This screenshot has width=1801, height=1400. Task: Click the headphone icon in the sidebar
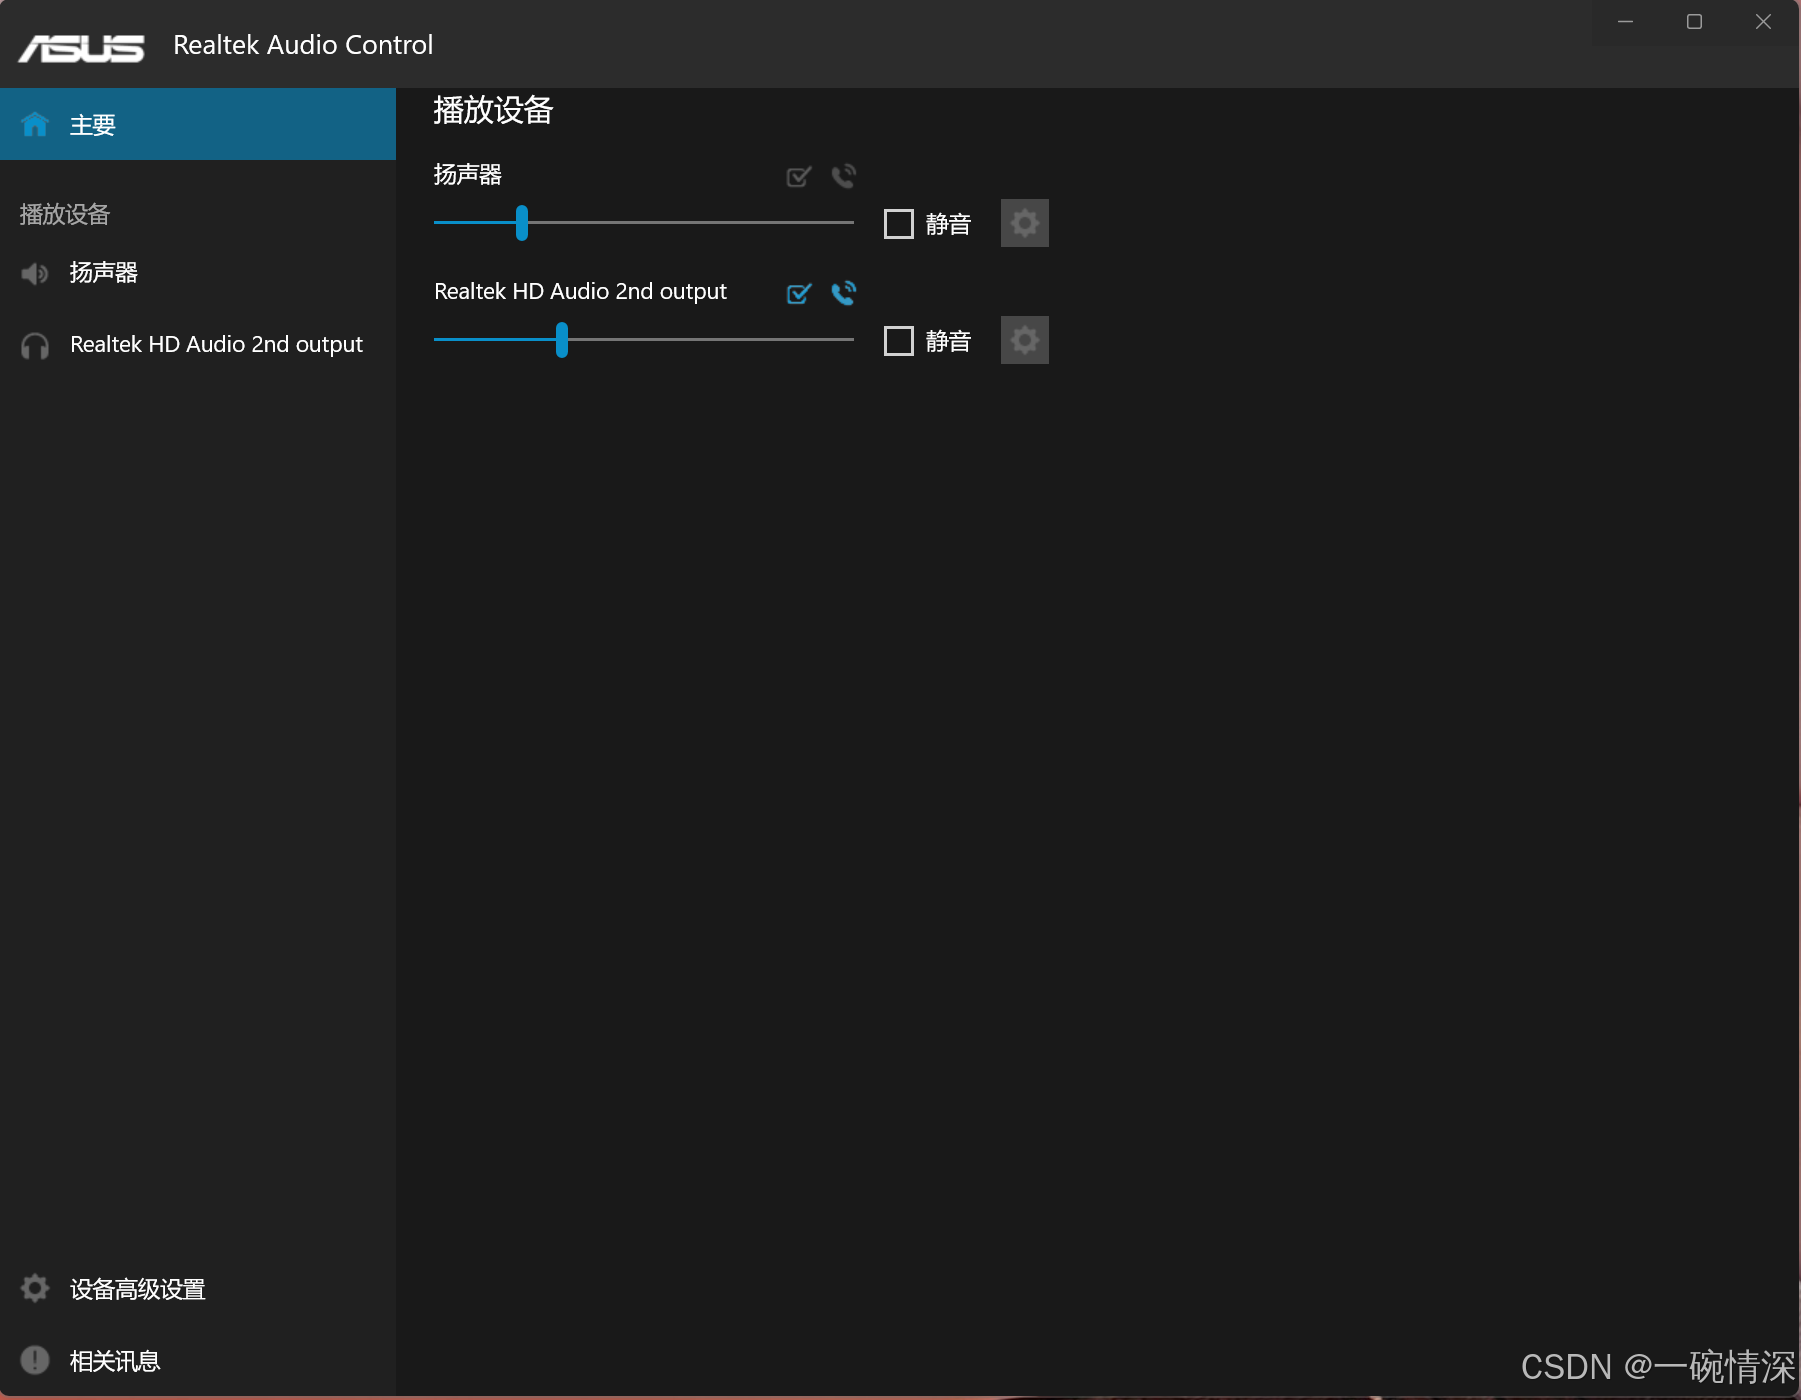(35, 346)
